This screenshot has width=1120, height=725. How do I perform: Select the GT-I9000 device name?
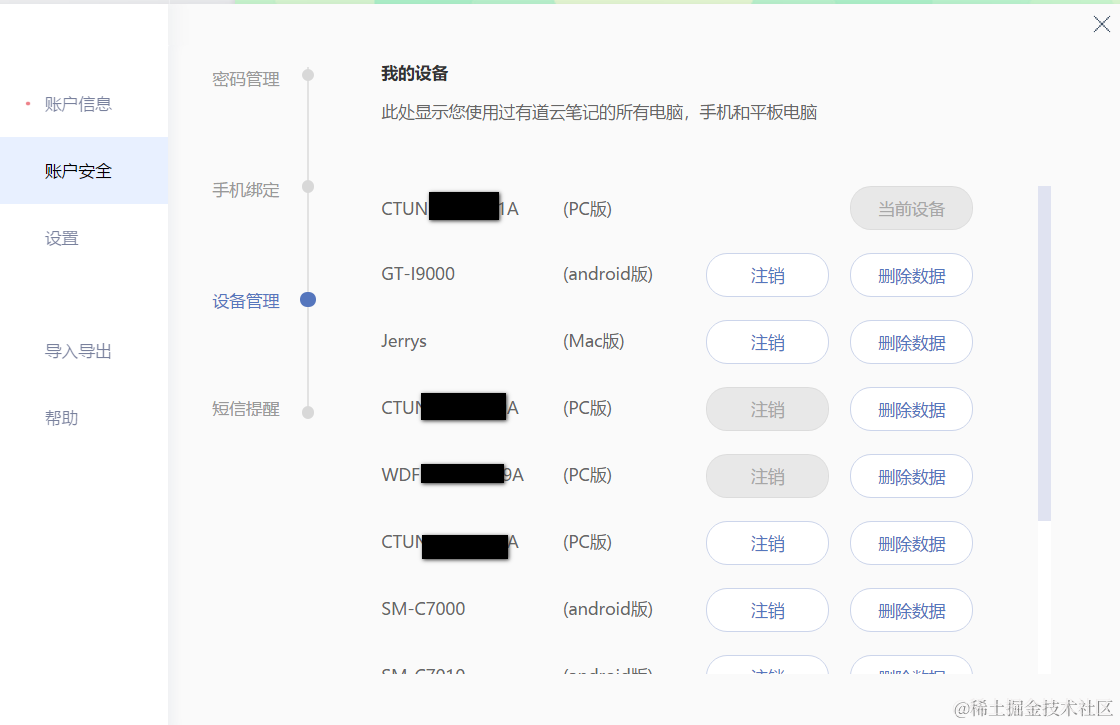coord(418,274)
